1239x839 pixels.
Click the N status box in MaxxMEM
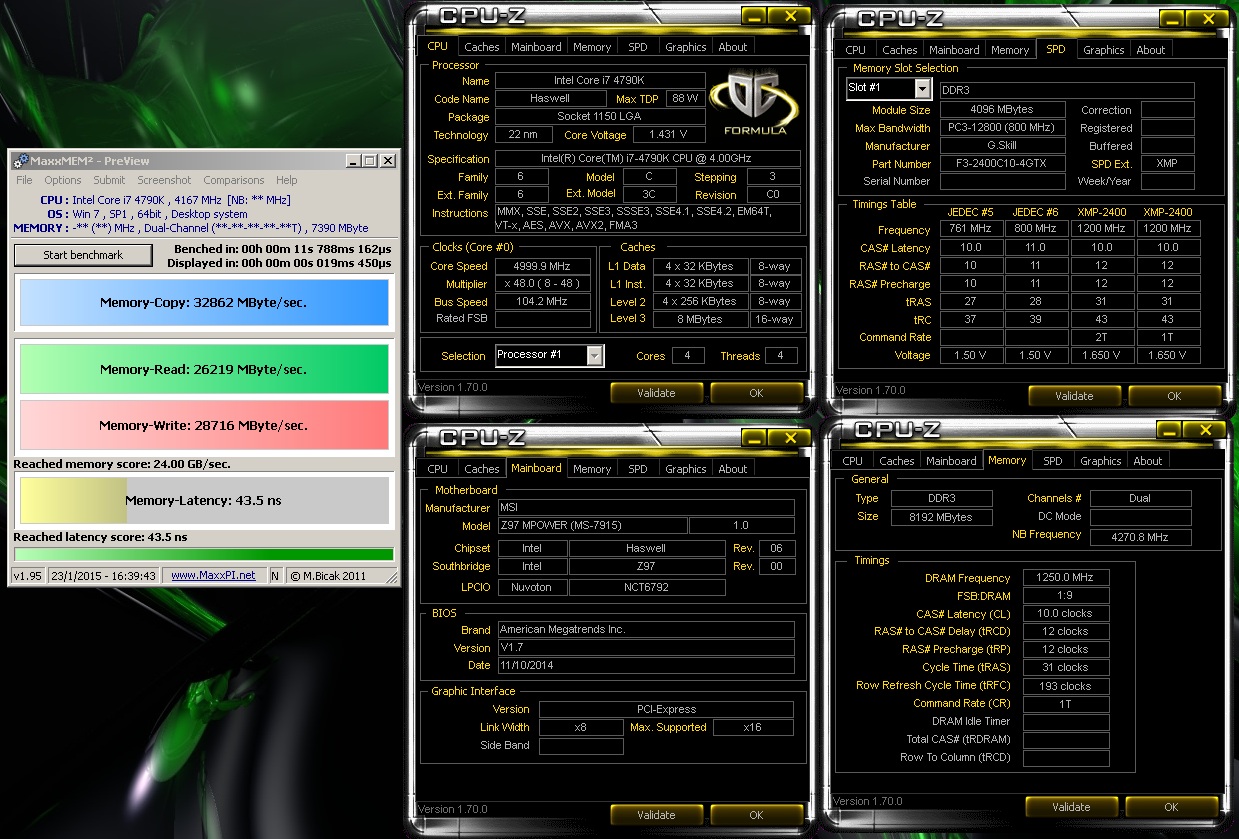click(x=275, y=575)
